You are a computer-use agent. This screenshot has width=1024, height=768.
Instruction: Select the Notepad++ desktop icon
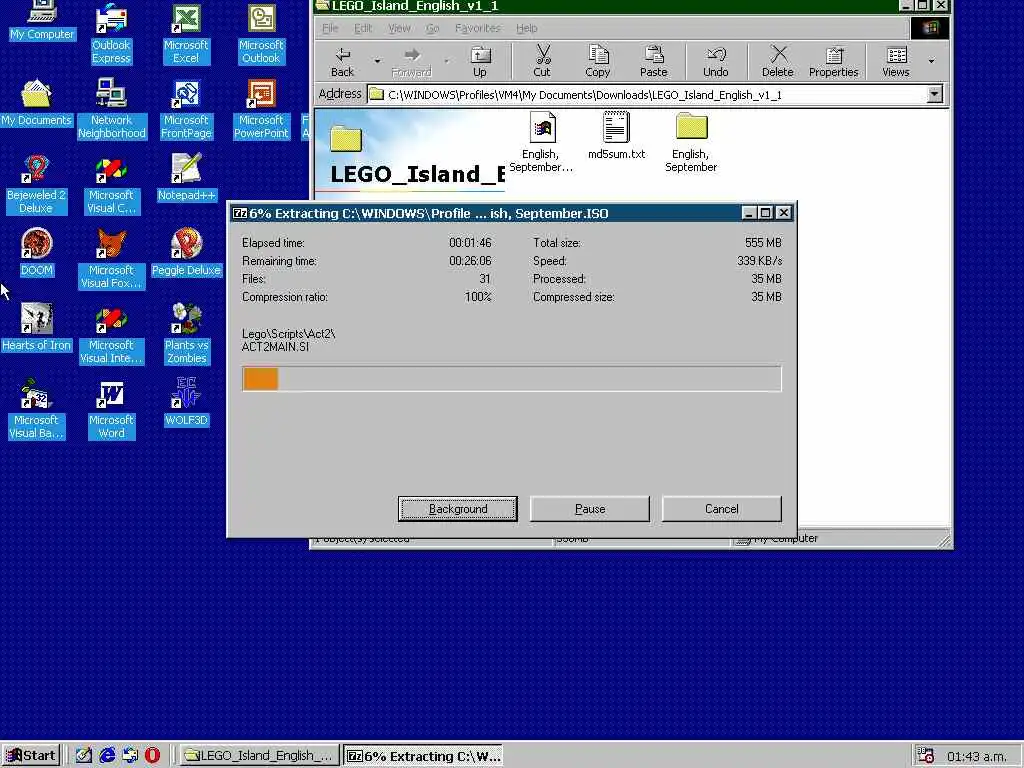coord(186,177)
